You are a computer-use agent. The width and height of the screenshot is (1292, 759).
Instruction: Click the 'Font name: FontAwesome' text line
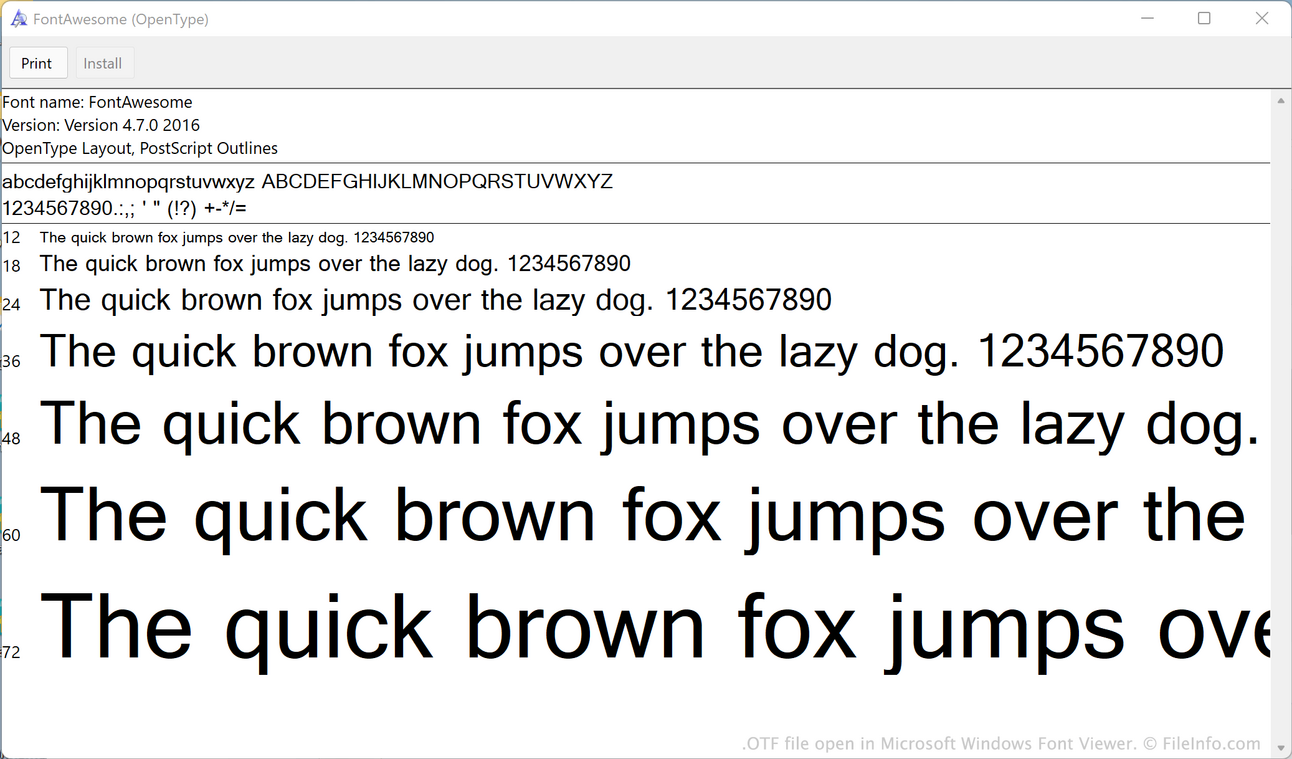[x=97, y=102]
